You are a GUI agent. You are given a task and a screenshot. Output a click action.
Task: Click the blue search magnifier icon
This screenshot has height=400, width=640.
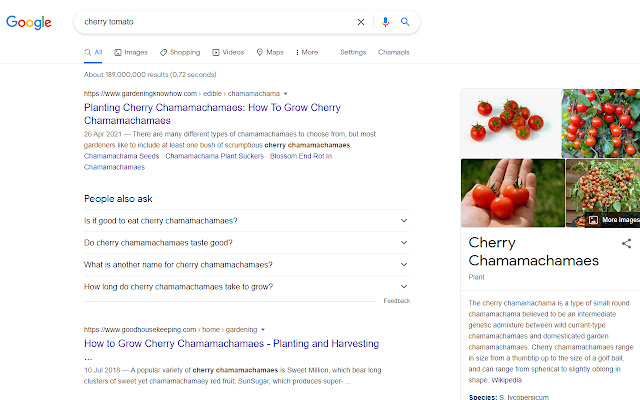(x=405, y=21)
